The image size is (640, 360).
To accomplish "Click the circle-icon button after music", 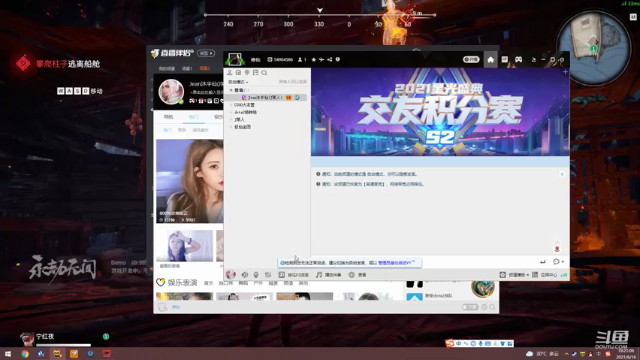I will click(x=358, y=275).
